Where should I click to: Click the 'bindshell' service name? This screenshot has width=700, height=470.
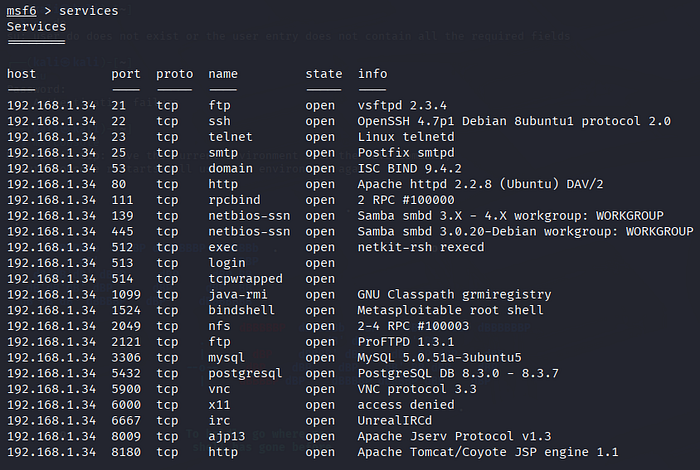pos(242,310)
